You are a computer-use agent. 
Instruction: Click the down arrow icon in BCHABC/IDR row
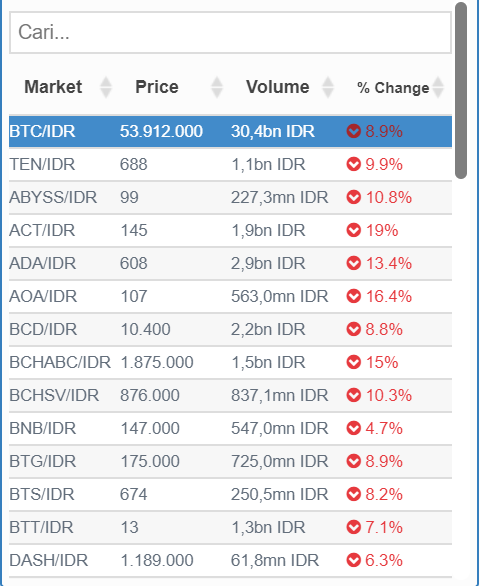tap(353, 362)
